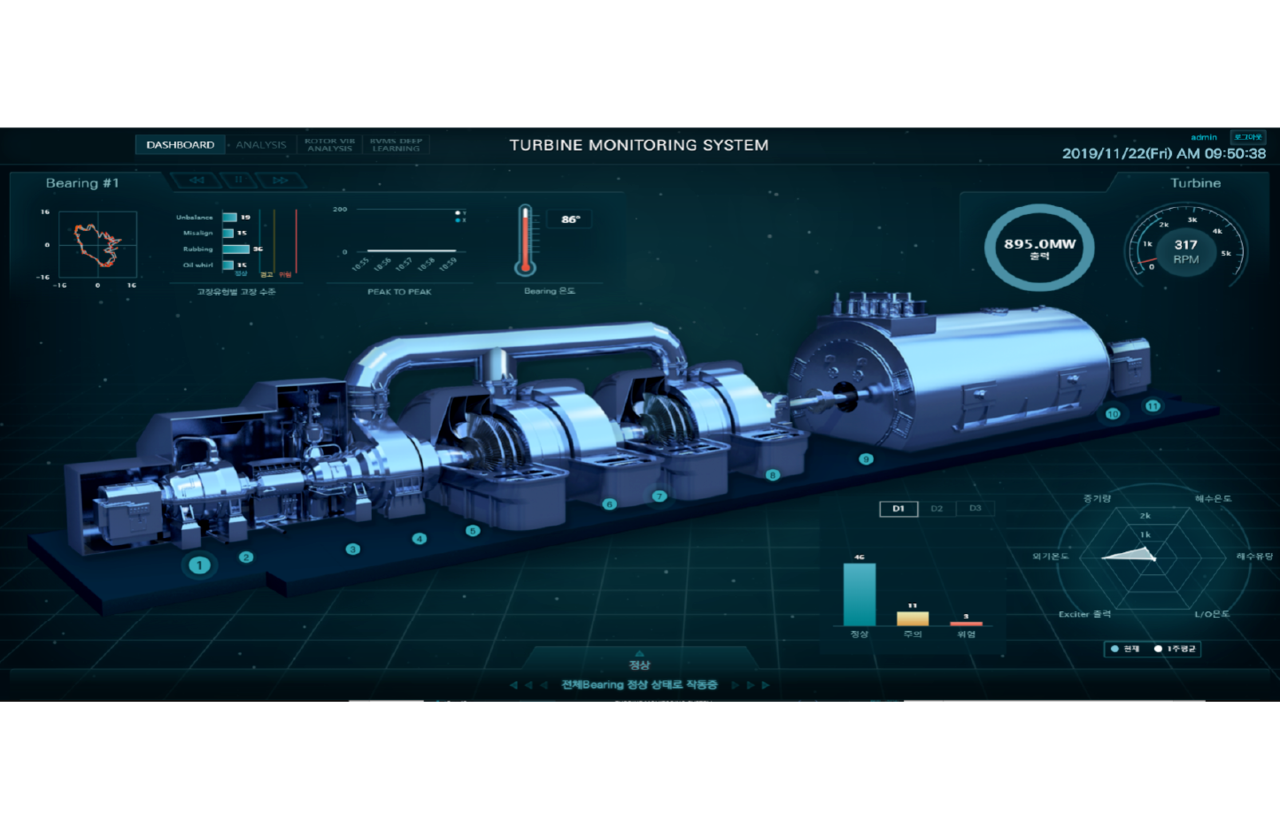Open the DASHBOARD tab

click(x=180, y=145)
